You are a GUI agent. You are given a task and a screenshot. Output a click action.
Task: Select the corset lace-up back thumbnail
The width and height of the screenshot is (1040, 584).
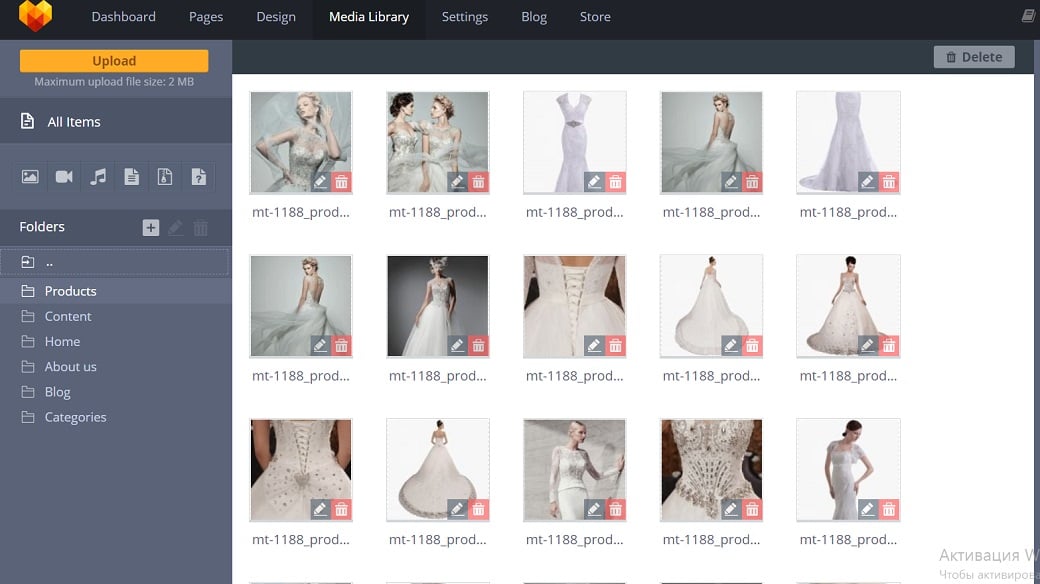tap(574, 300)
